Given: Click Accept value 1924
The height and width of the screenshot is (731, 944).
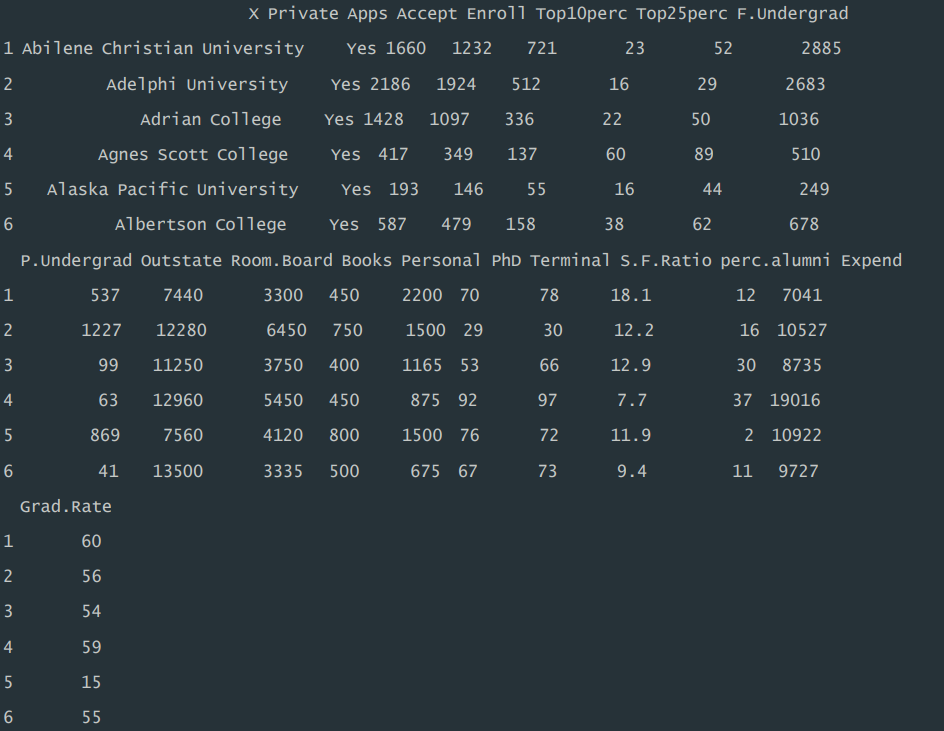Looking at the screenshot, I should point(456,84).
